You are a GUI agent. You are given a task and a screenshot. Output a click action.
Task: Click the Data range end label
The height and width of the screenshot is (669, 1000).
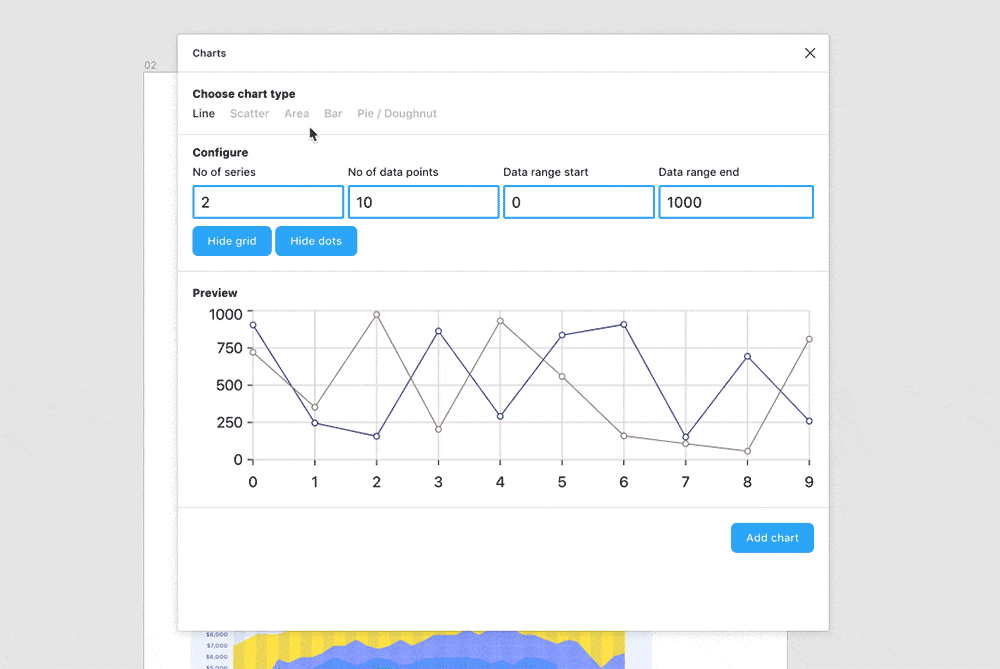click(698, 172)
